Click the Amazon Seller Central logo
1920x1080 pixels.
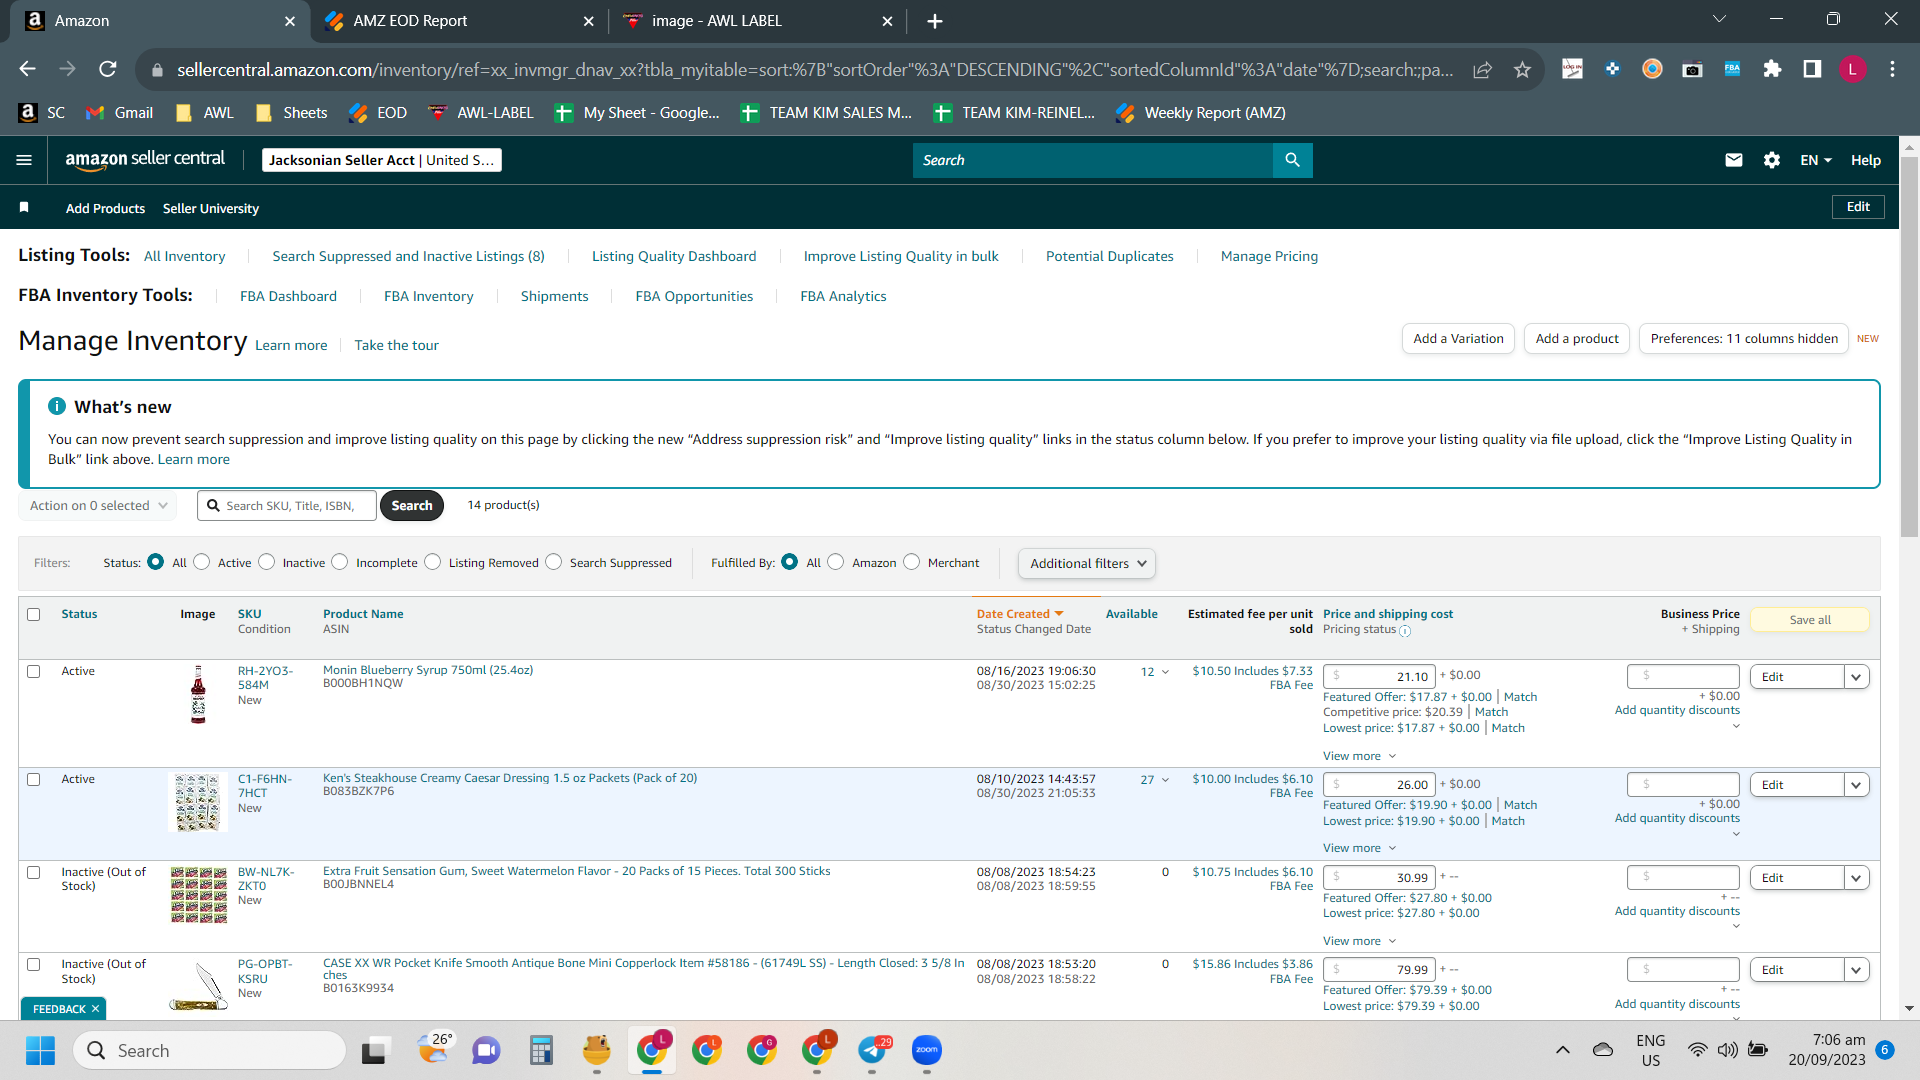coord(145,160)
